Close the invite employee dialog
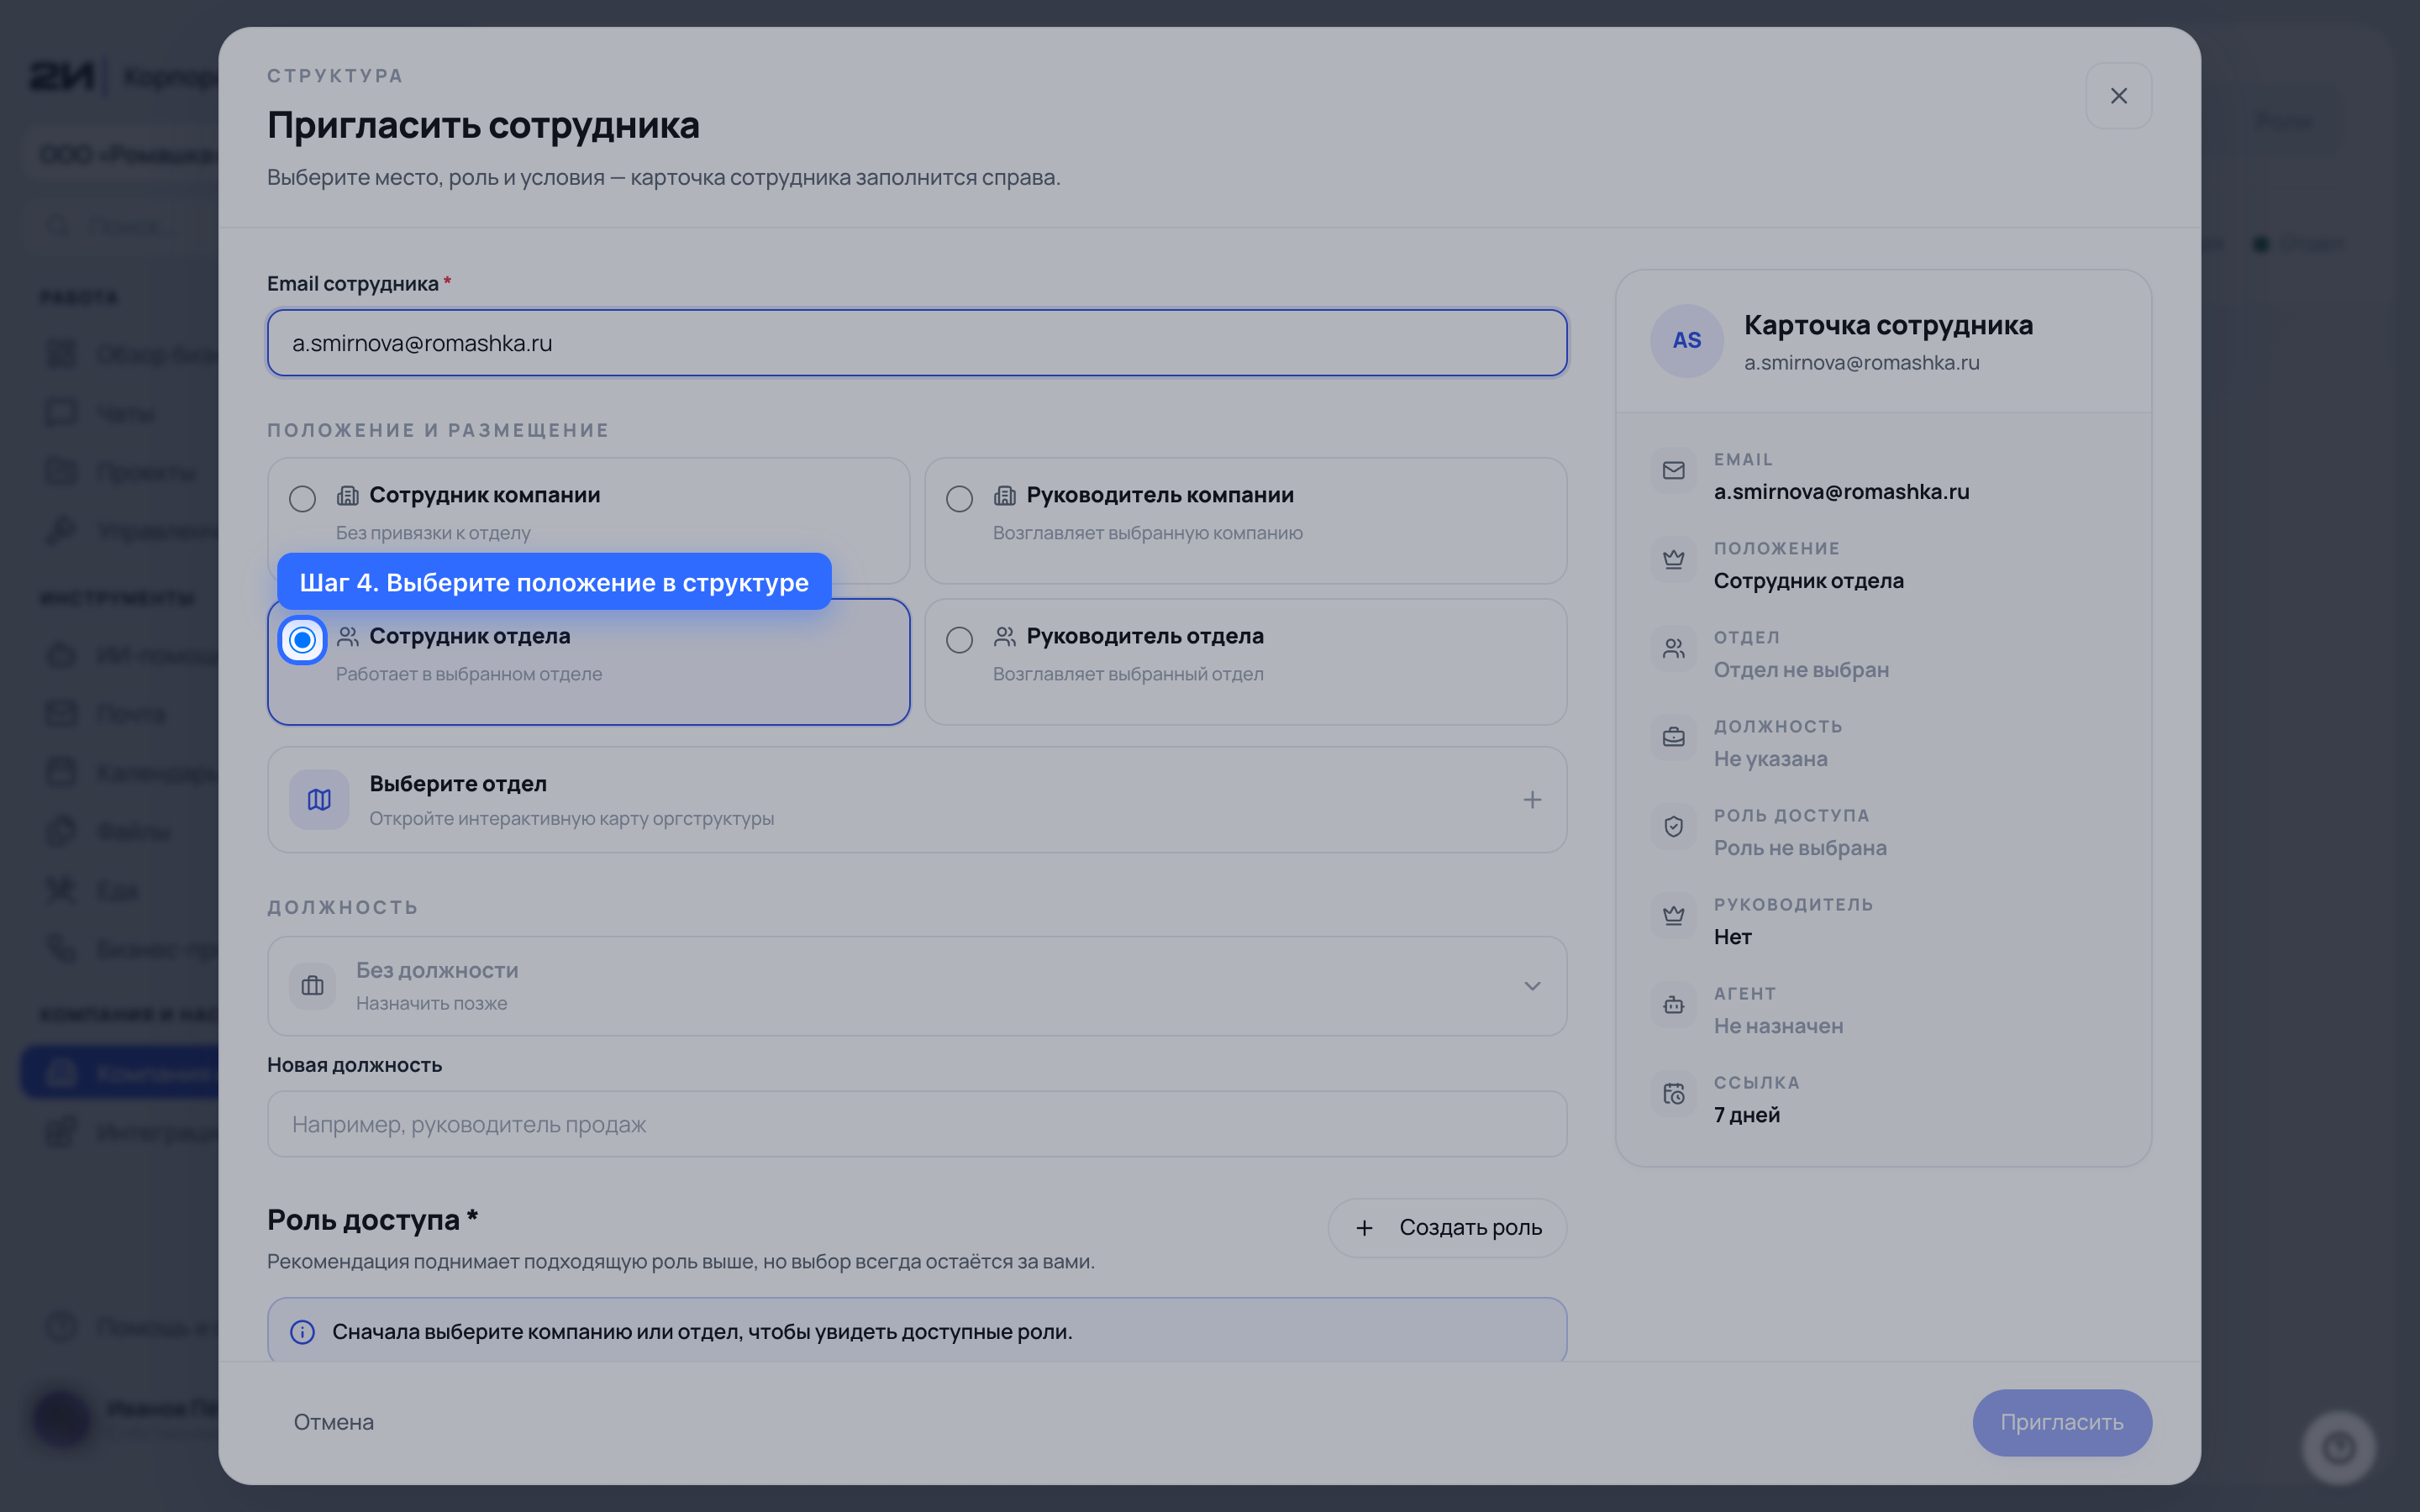This screenshot has height=1512, width=2420. coord(2119,96)
